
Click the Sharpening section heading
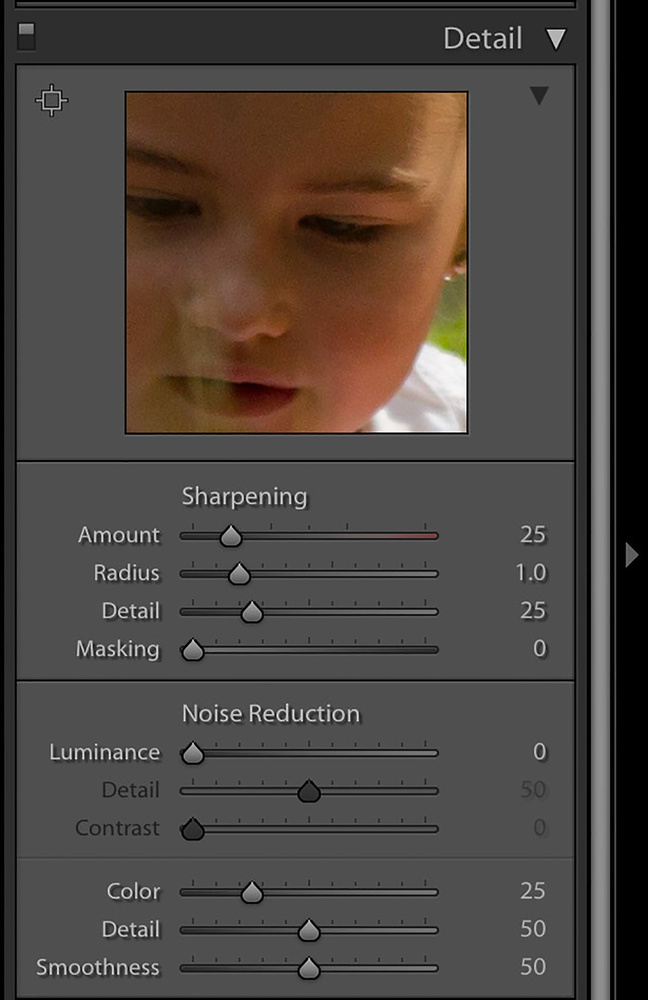tap(244, 497)
